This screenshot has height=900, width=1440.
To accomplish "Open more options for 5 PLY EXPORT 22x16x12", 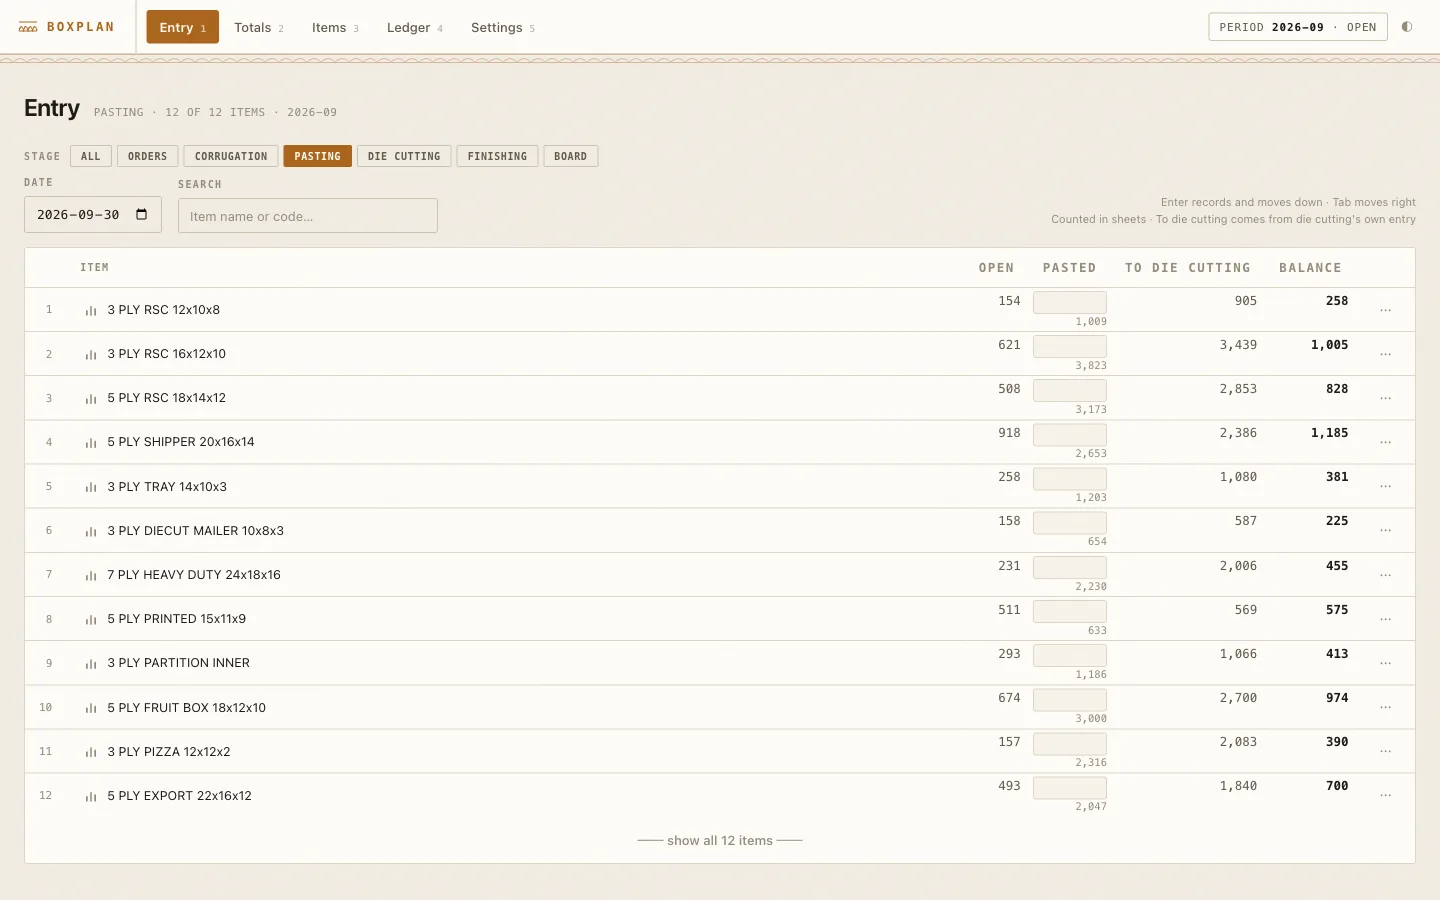I will tap(1385, 796).
